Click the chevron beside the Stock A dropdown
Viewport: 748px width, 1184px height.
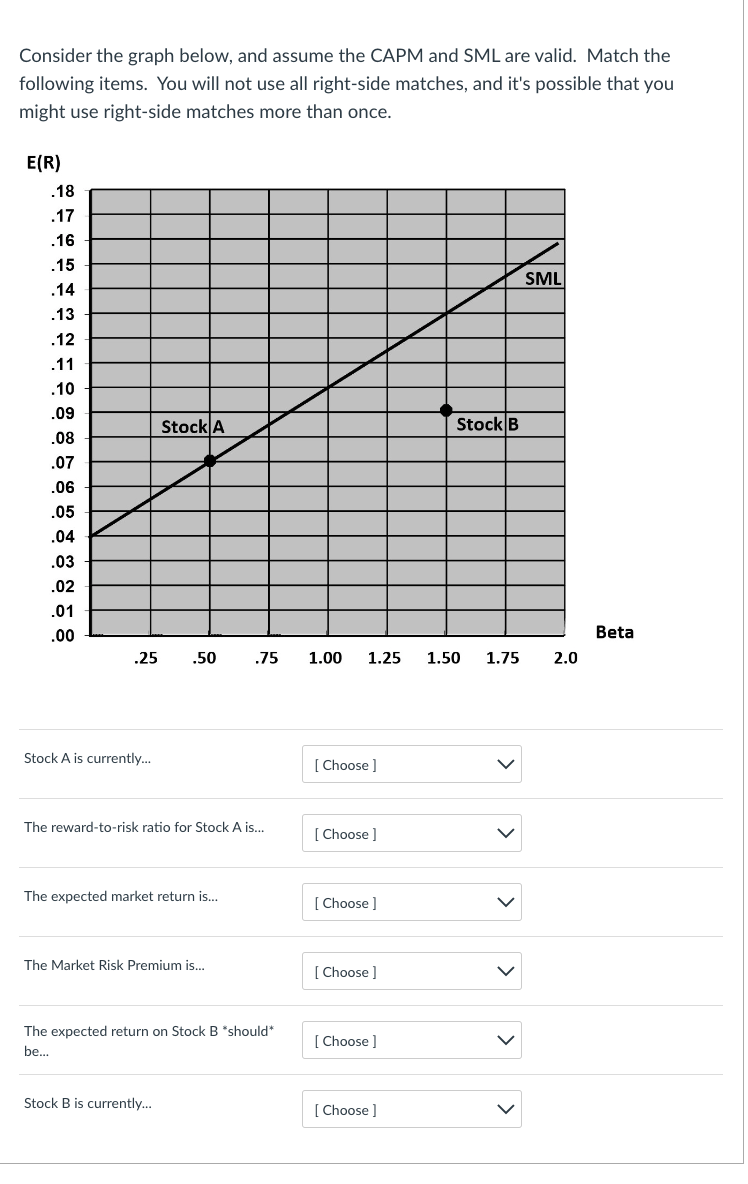(x=503, y=764)
